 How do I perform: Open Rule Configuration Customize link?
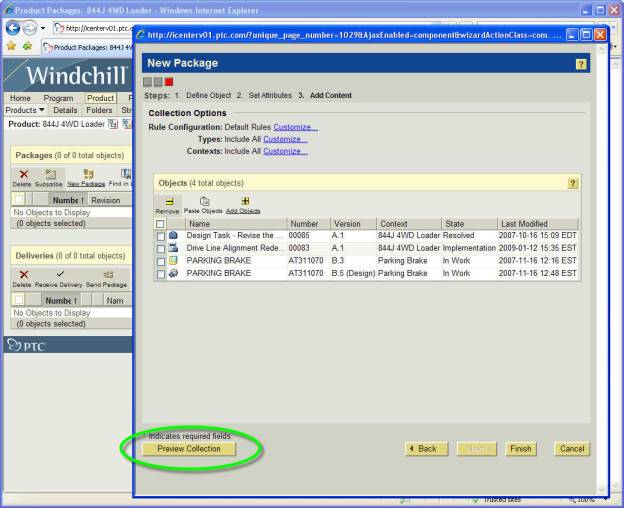coord(295,127)
